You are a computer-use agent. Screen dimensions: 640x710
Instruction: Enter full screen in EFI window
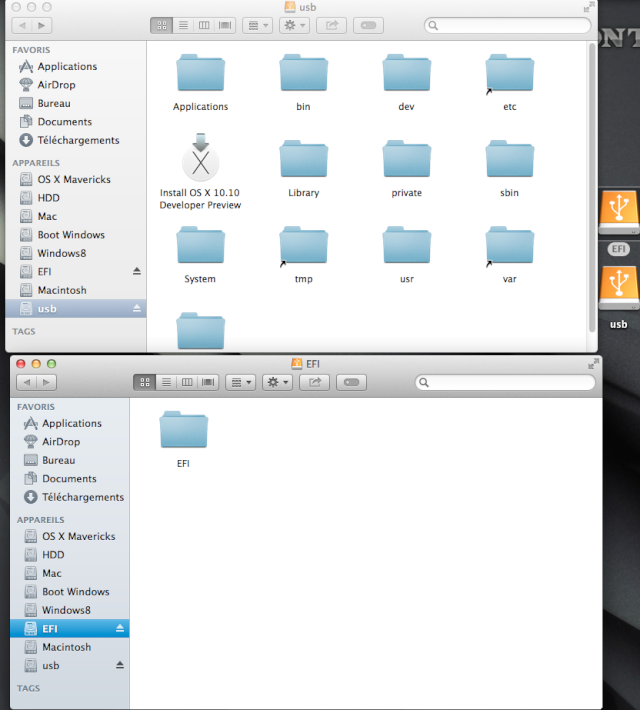tap(593, 363)
